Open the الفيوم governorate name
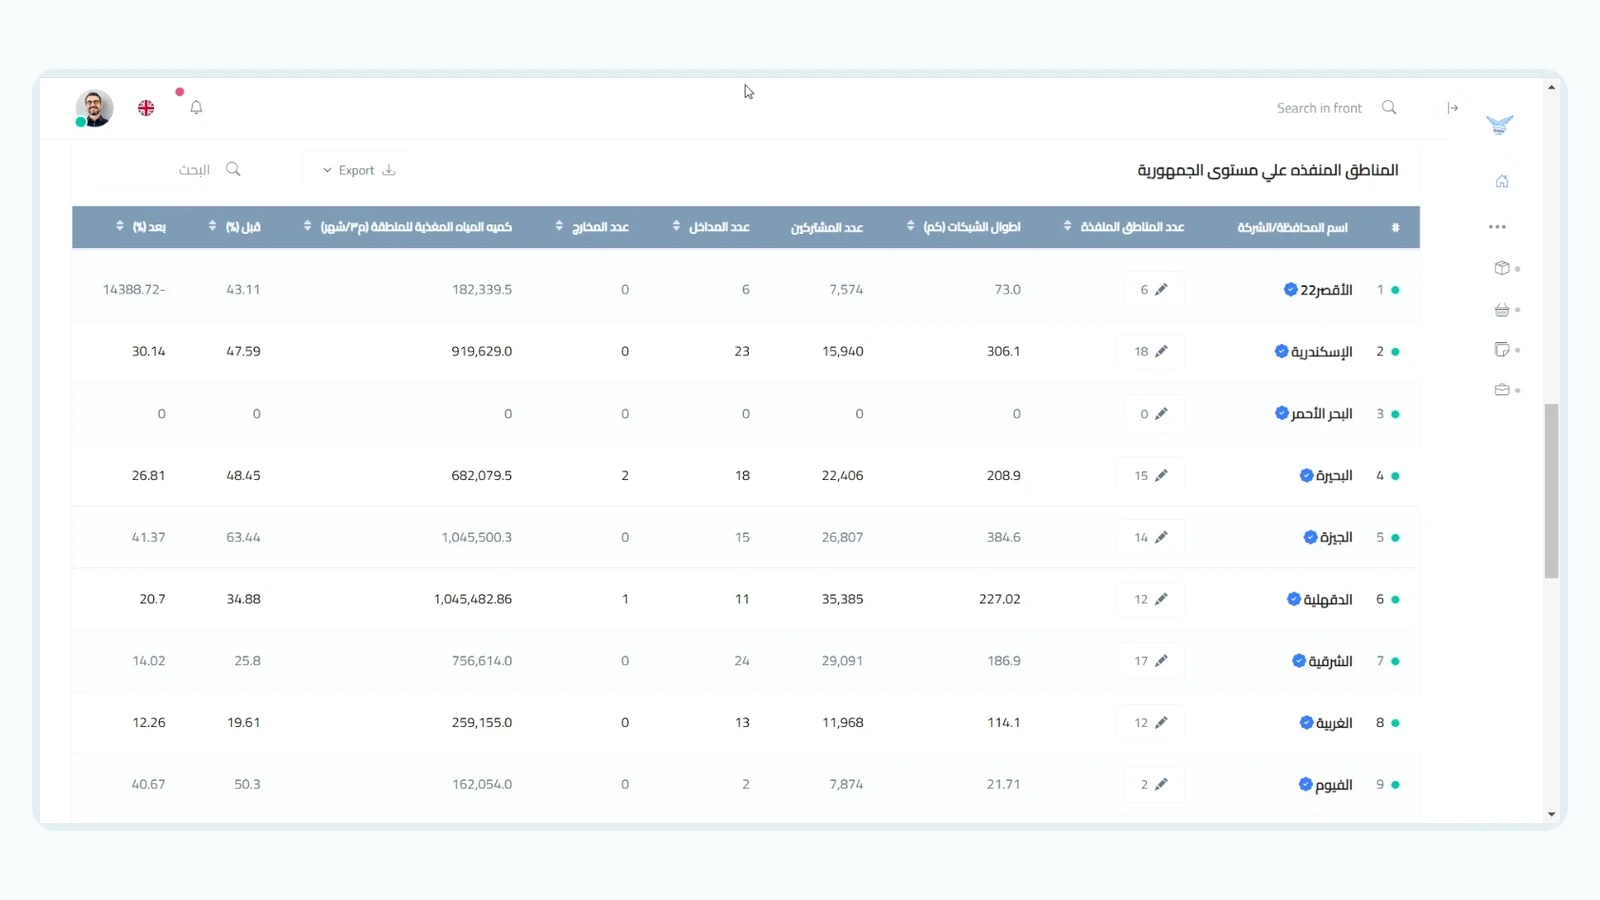 (x=1334, y=785)
